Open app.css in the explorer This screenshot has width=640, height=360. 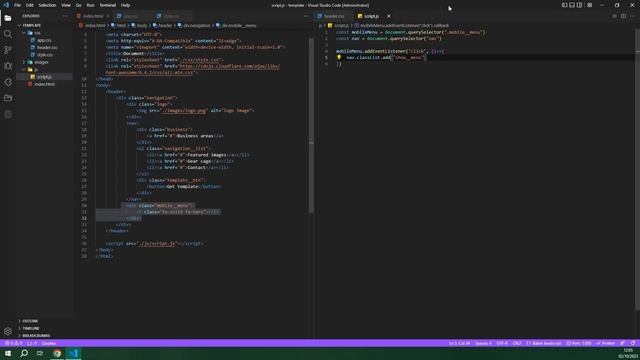coord(44,40)
